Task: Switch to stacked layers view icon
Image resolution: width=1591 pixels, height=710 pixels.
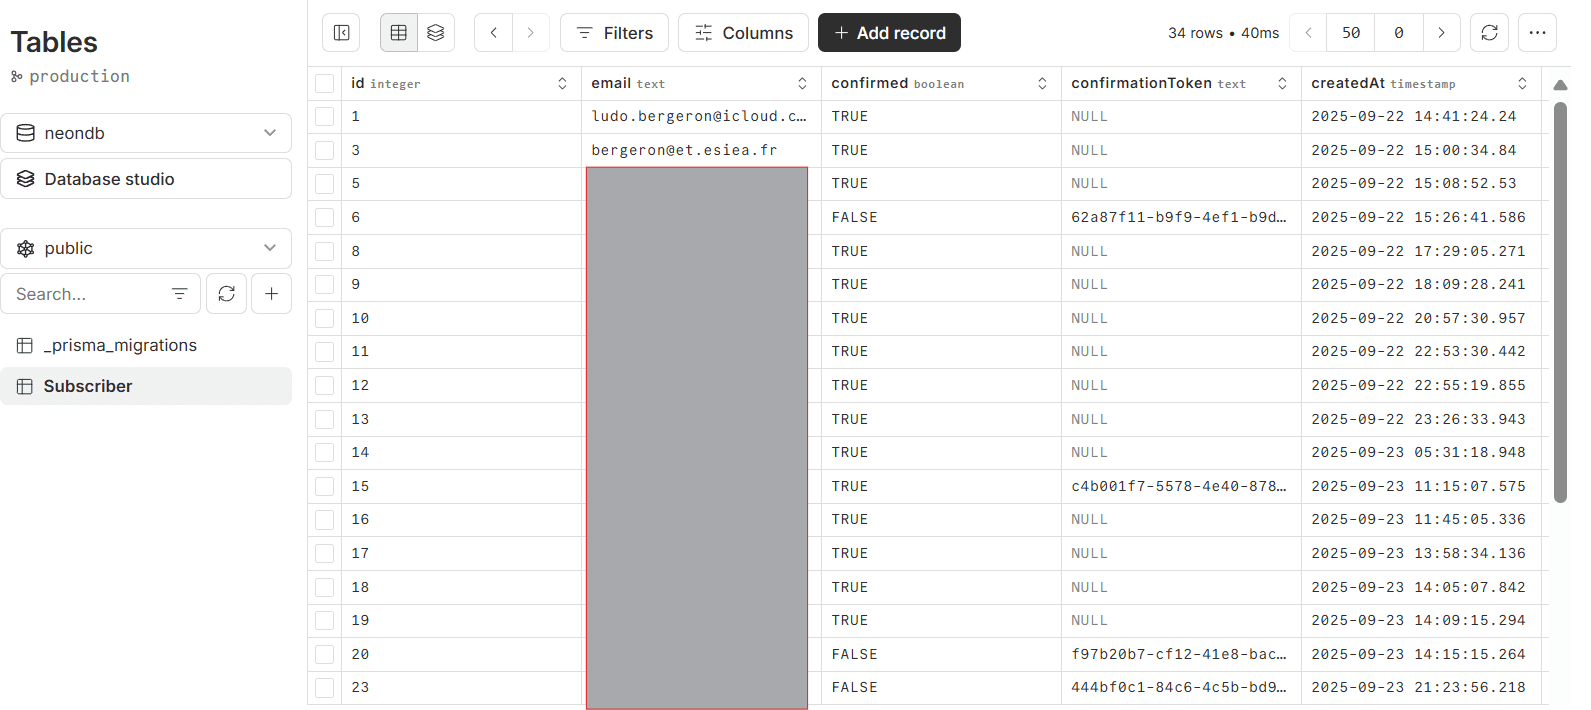Action: tap(435, 33)
